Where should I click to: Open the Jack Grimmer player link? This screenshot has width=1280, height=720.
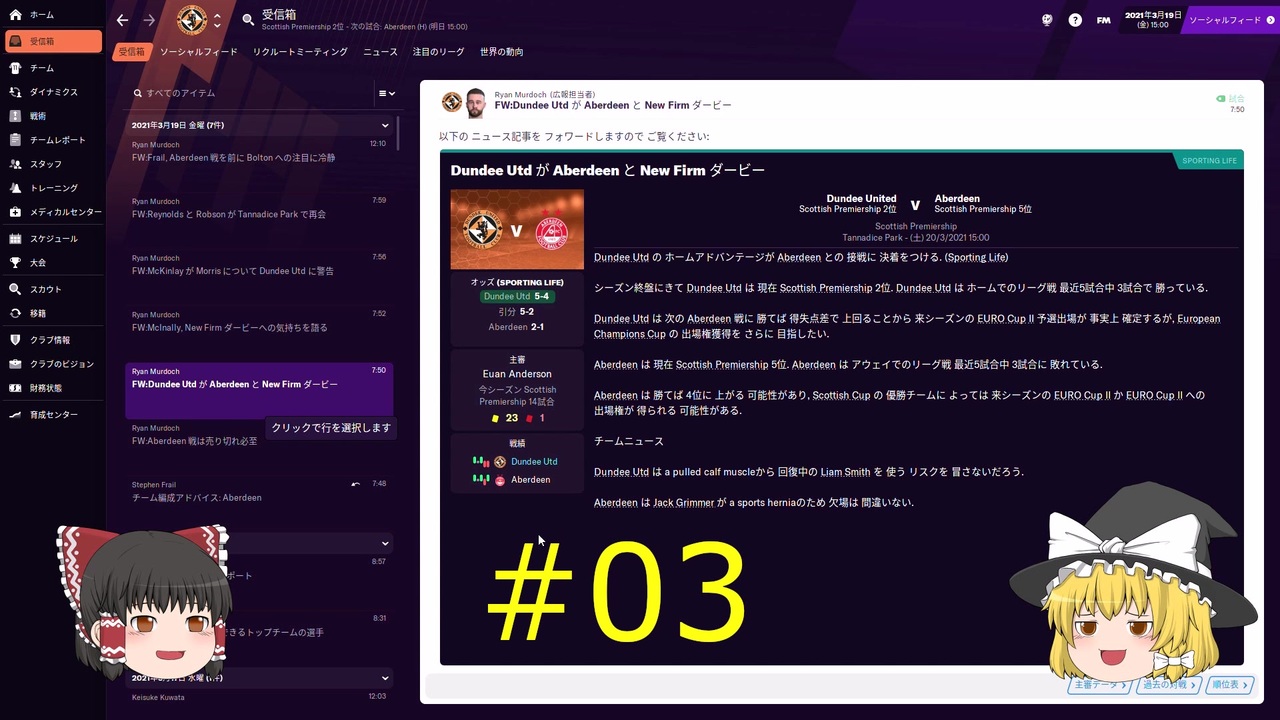click(683, 503)
